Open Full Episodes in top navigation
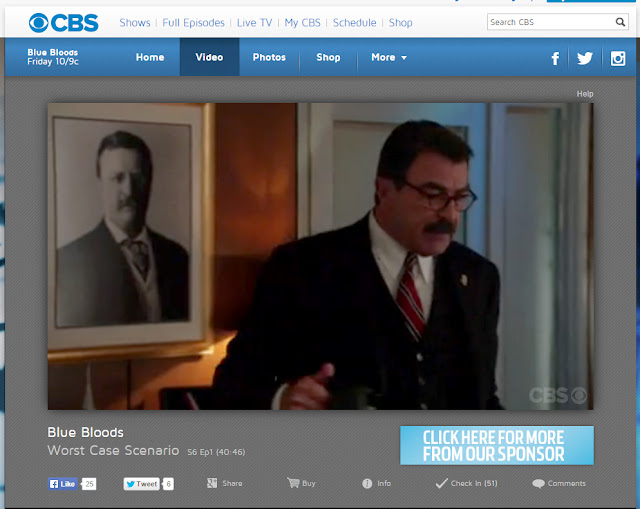640x509 pixels. point(193,22)
